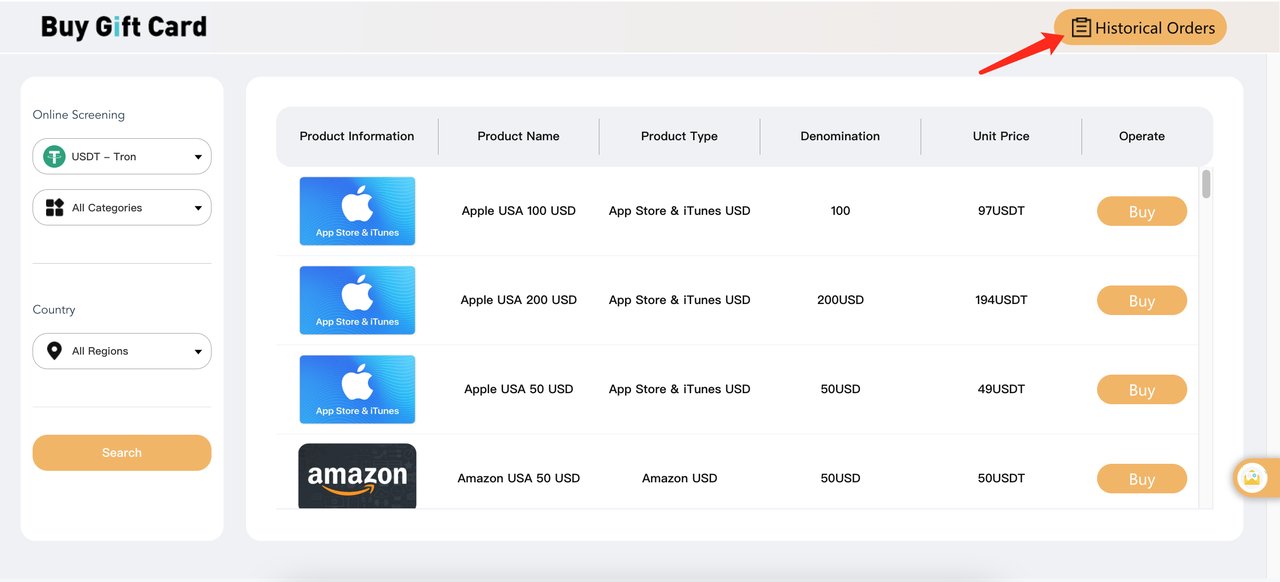Viewport: 1280px width, 582px height.
Task: Click the Denomination column header
Action: click(840, 136)
